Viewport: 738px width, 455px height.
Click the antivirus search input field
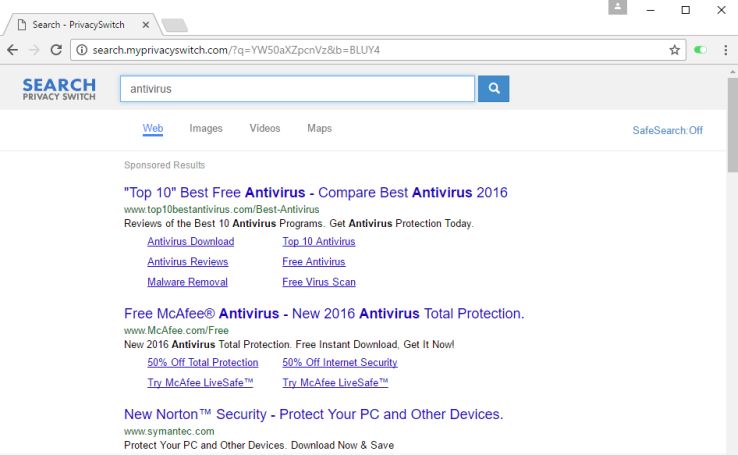click(297, 89)
